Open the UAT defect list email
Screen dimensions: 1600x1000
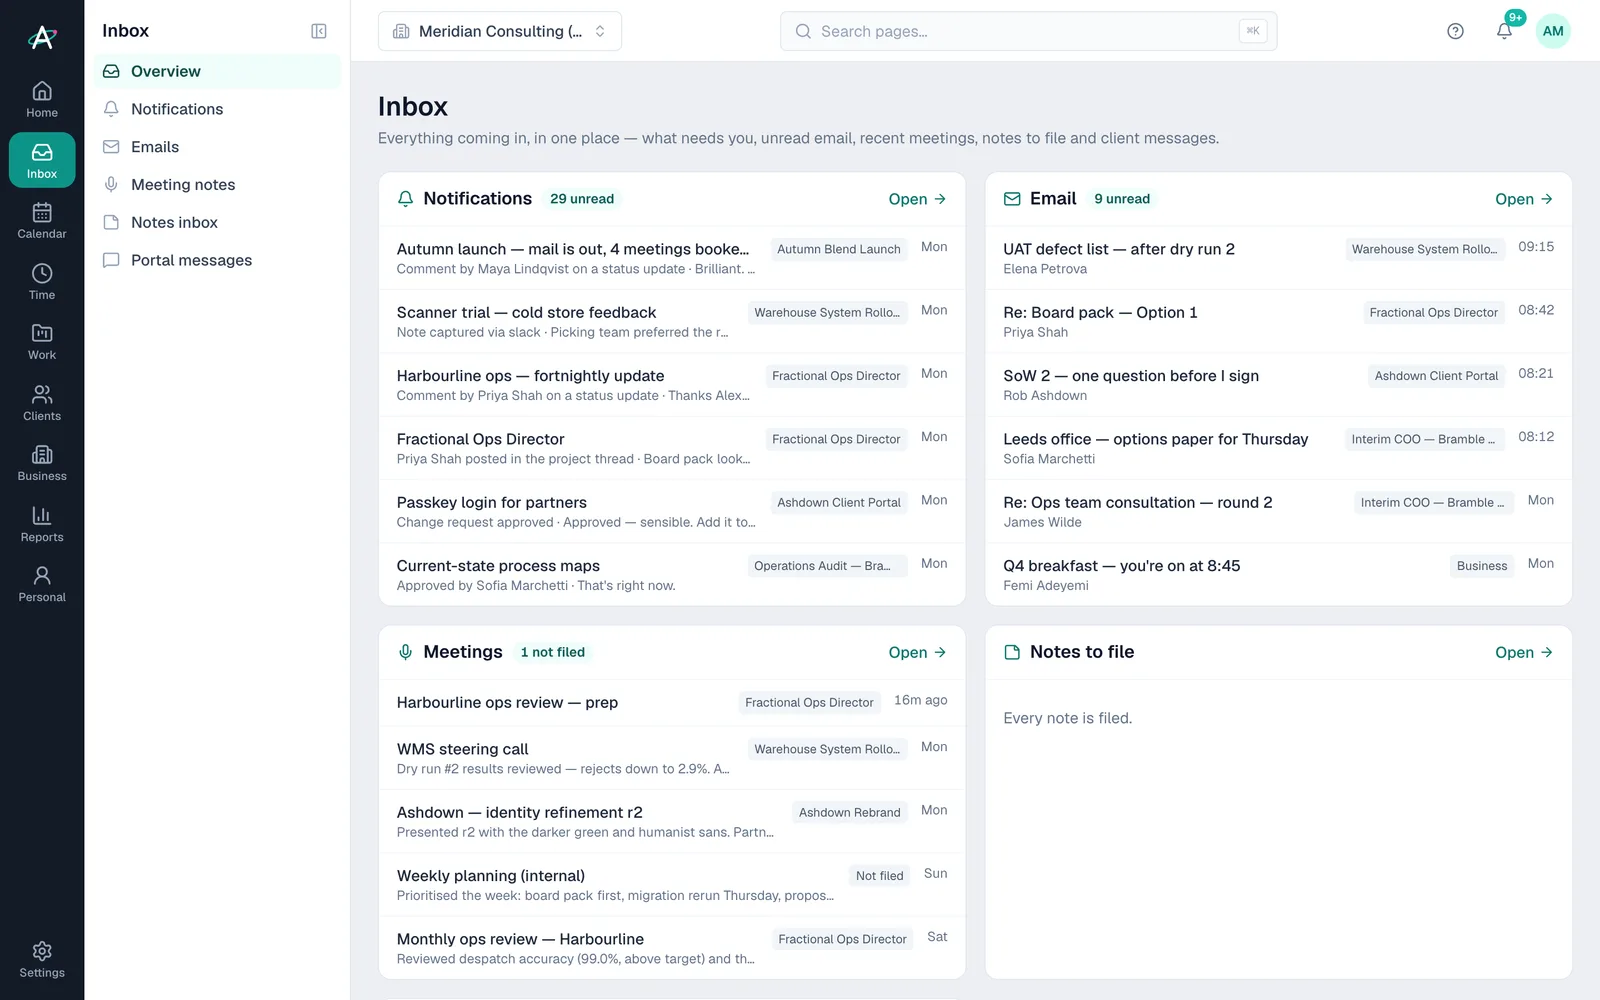[1278, 258]
